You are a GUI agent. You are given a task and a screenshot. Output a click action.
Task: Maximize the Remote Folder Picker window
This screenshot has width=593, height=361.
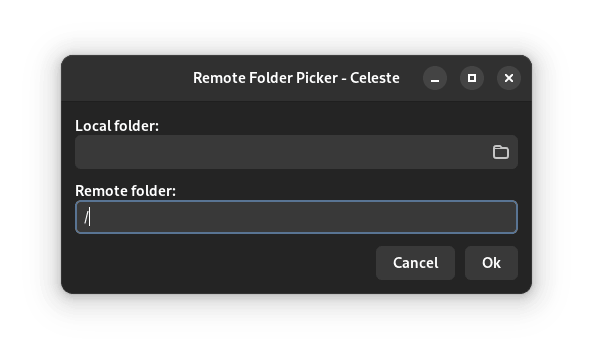472,78
